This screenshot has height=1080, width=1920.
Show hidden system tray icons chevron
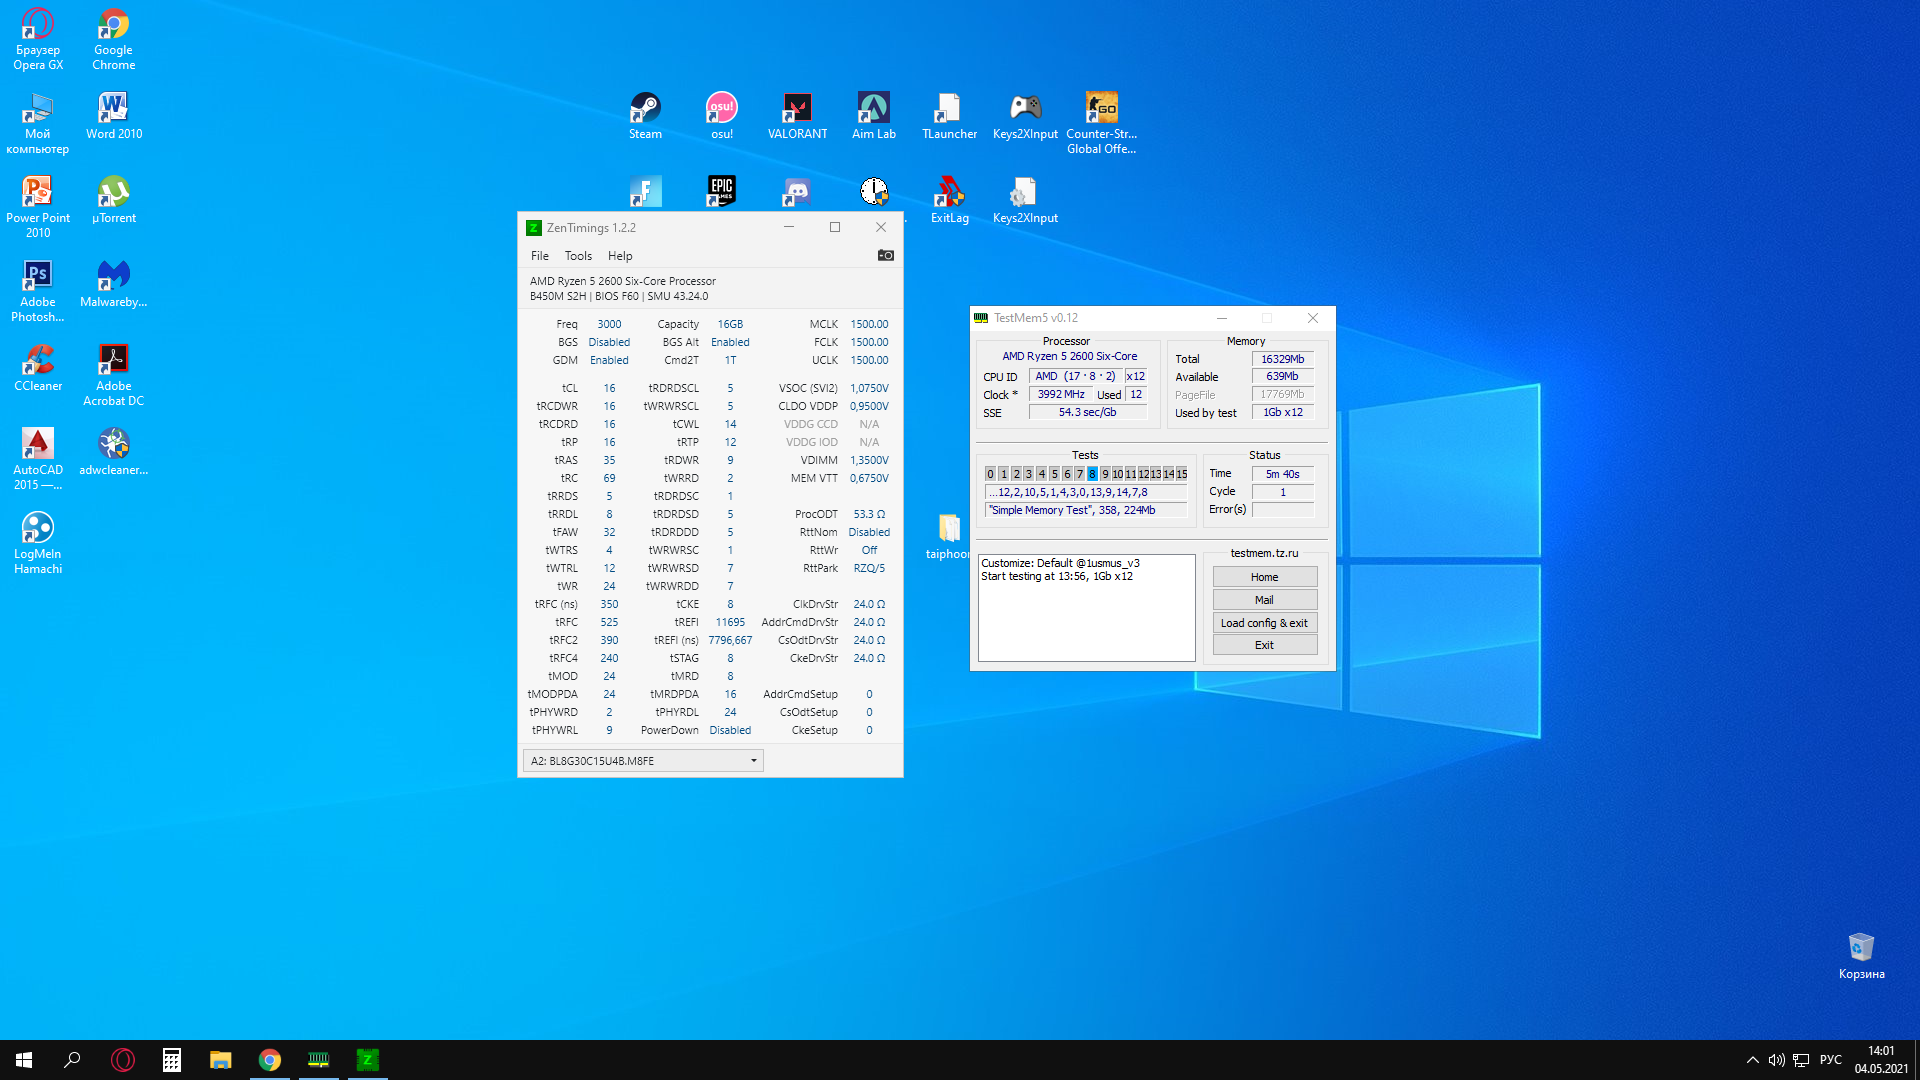(1752, 1060)
